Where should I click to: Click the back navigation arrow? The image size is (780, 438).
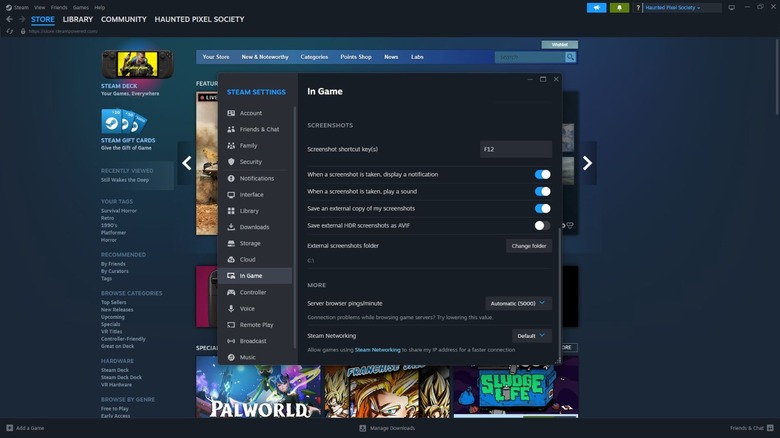pos(9,19)
